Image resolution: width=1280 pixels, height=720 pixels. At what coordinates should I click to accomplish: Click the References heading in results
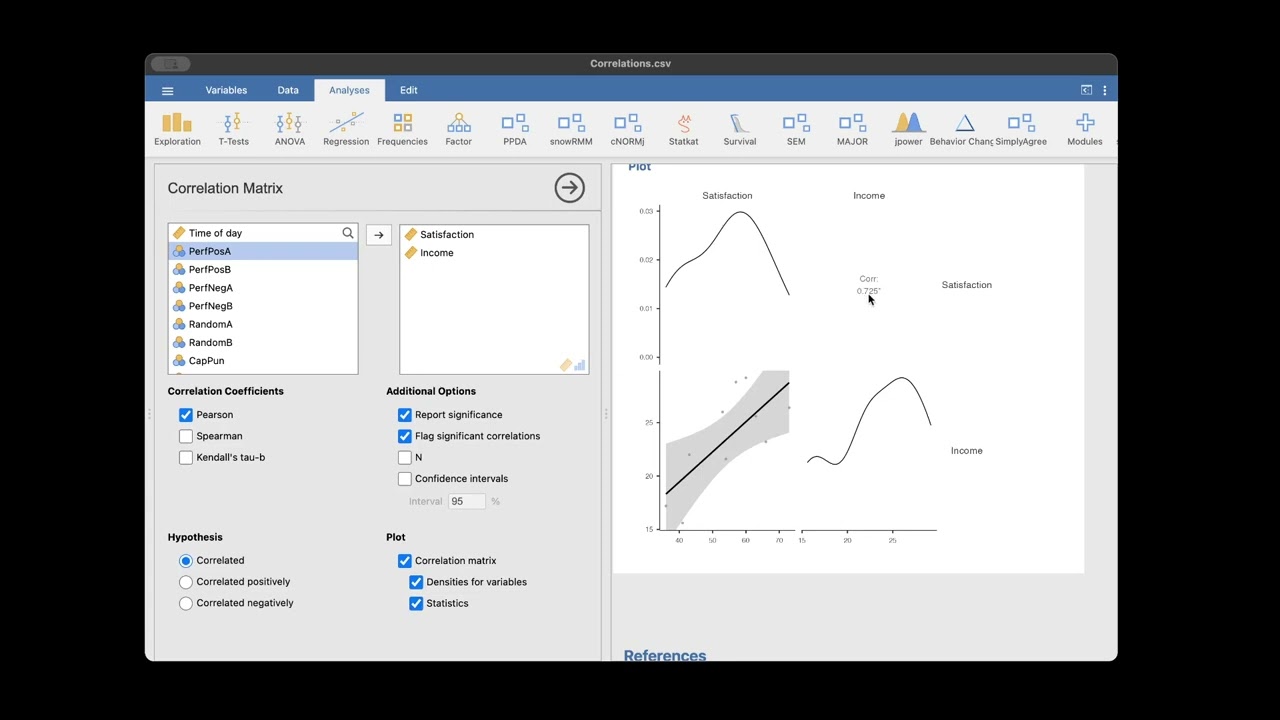click(665, 656)
